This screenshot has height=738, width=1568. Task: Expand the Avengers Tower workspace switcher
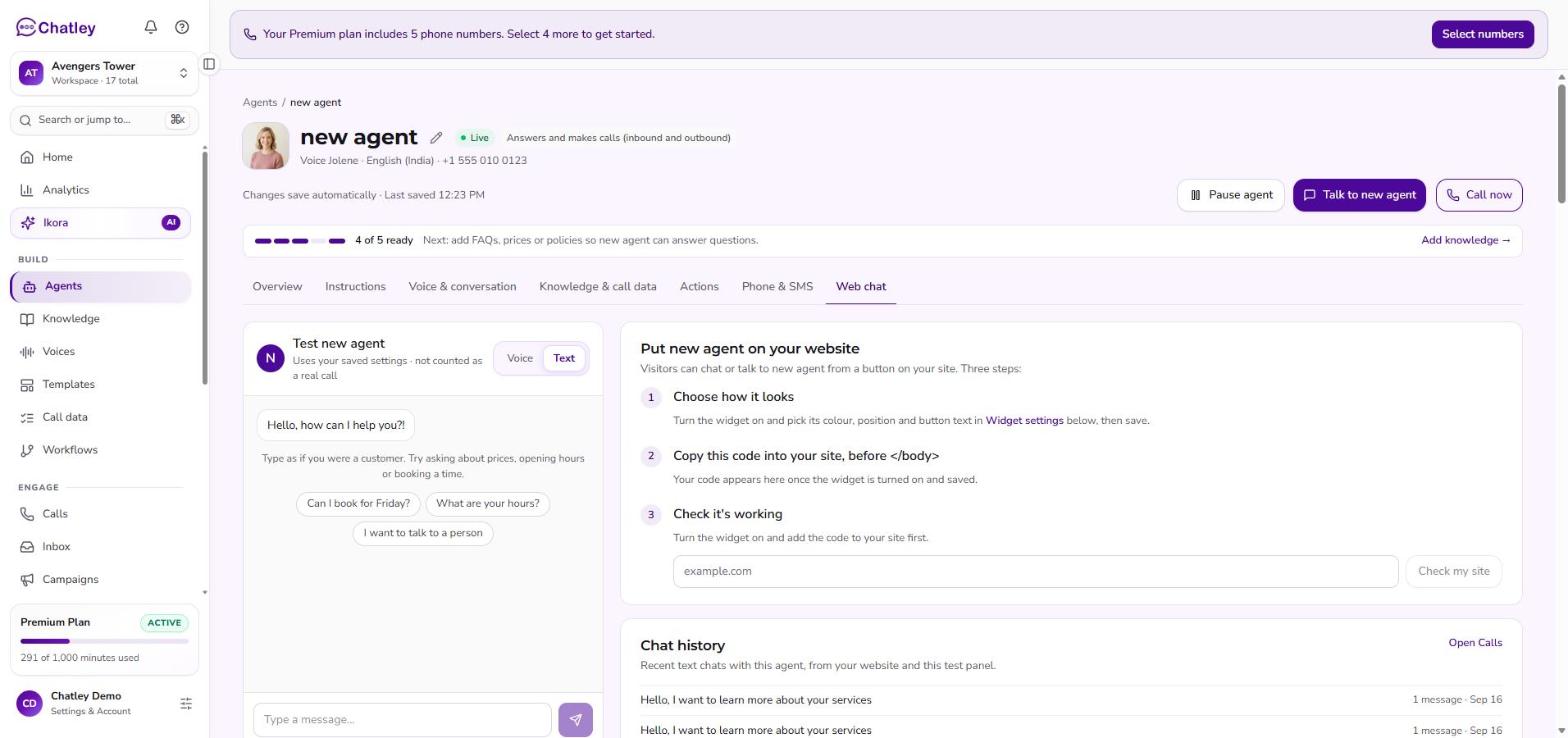104,73
